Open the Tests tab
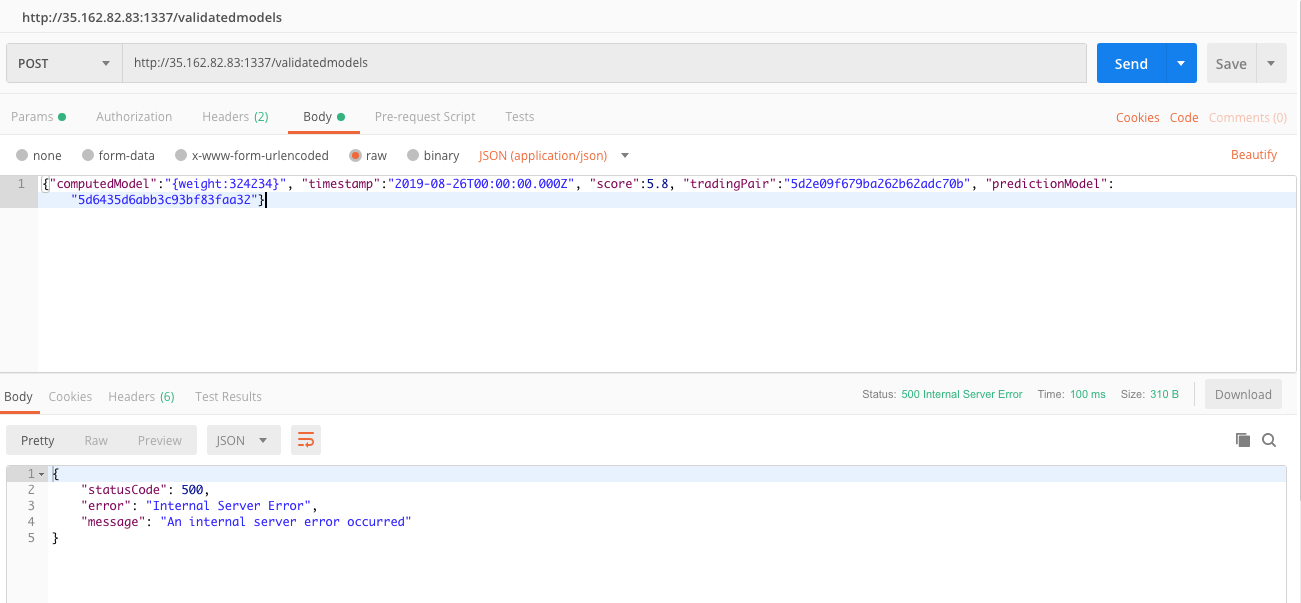The height and width of the screenshot is (603, 1301). [520, 117]
